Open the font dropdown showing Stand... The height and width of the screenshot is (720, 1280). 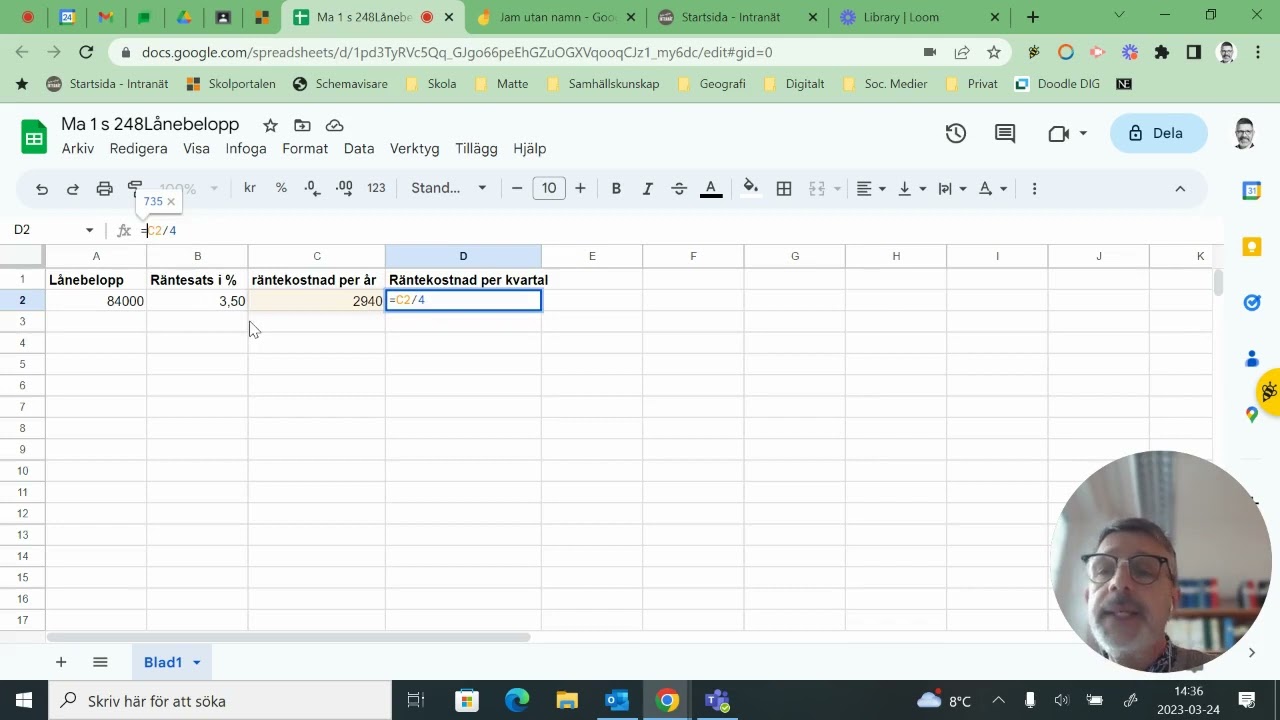(x=448, y=188)
